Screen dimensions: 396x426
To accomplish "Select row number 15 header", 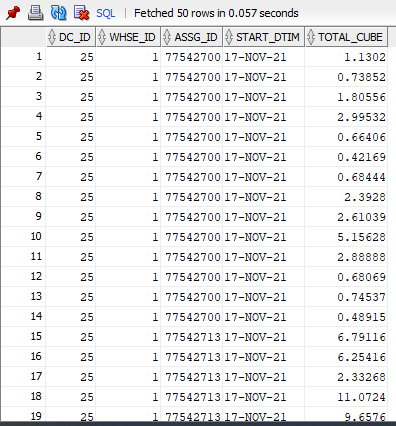I will tap(23, 337).
